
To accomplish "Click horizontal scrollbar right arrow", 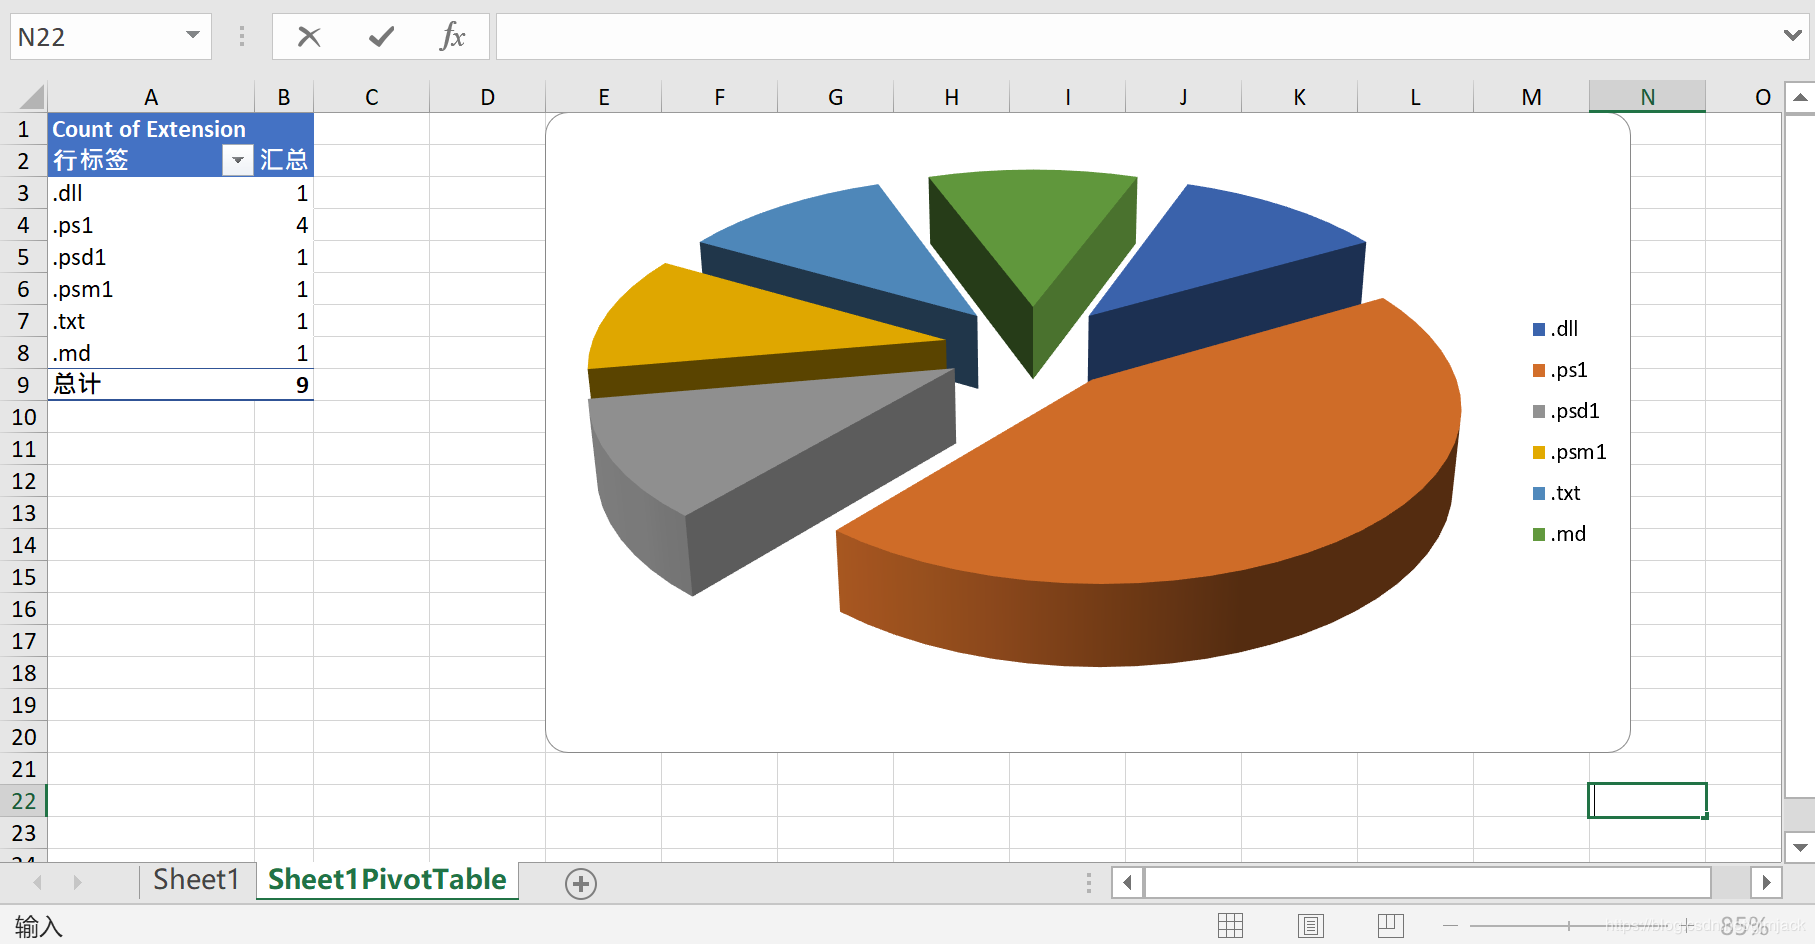I will [1766, 883].
